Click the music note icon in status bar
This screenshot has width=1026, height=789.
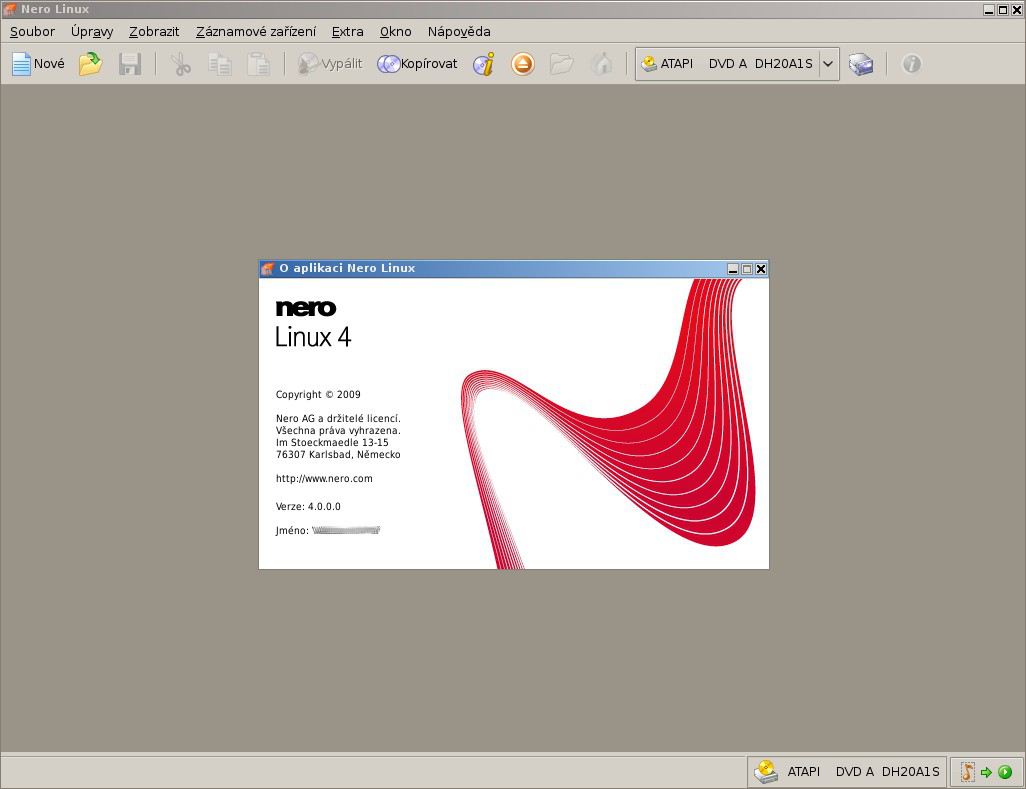coord(967,772)
